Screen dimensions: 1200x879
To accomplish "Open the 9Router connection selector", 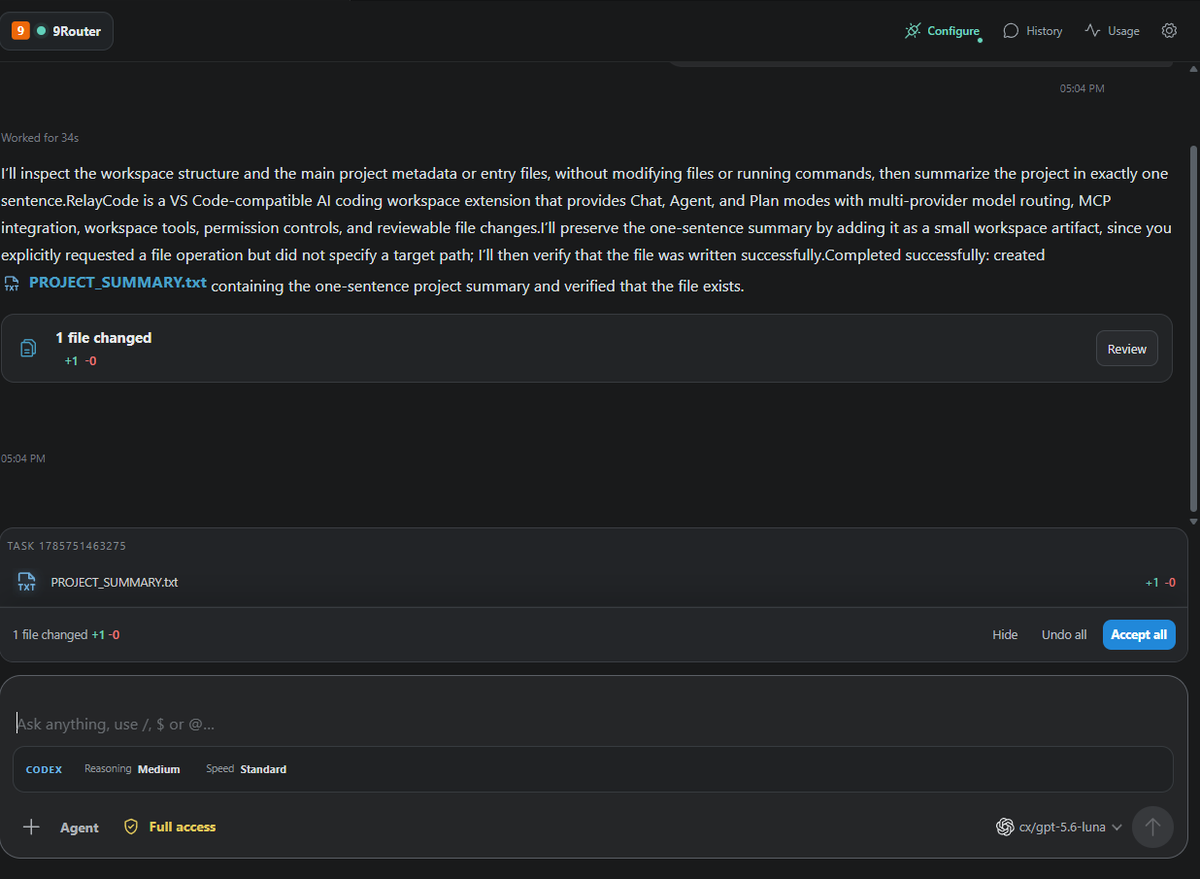I will pos(57,31).
